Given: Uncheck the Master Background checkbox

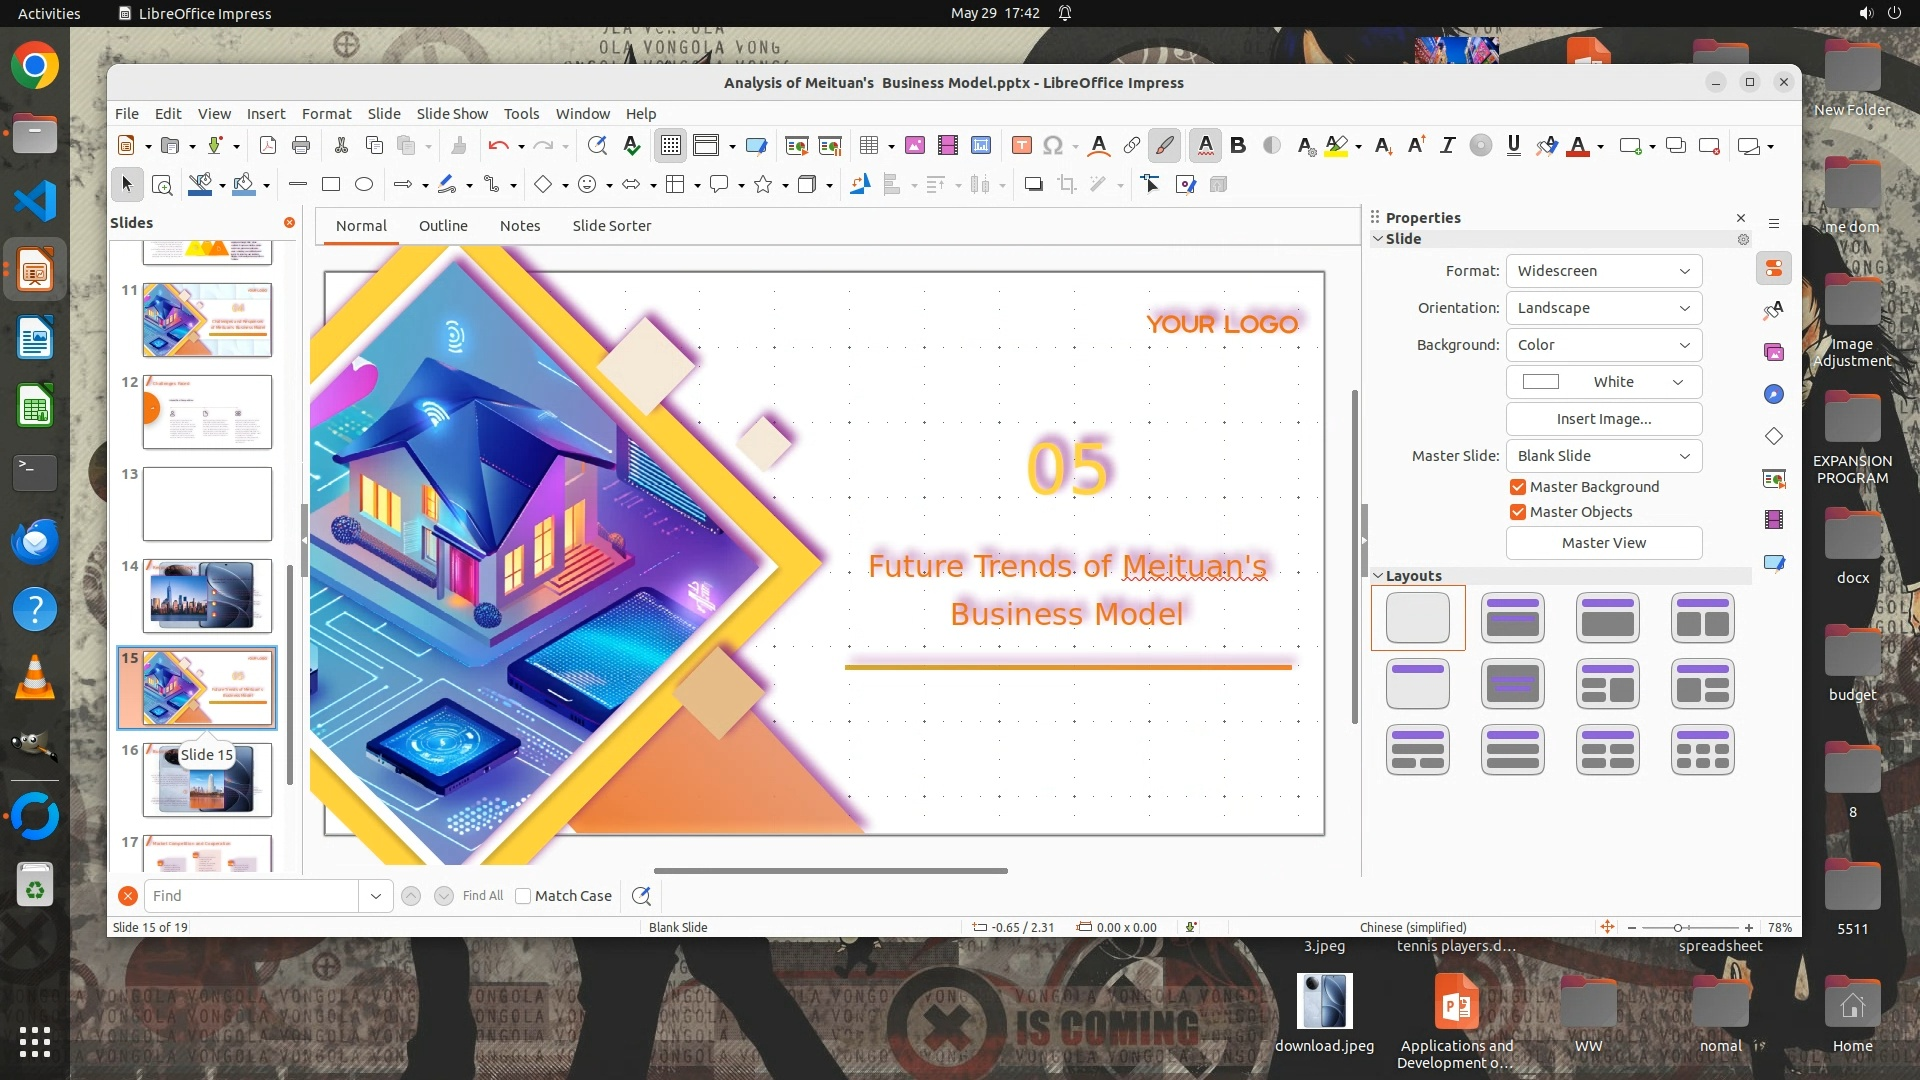Looking at the screenshot, I should 1518,487.
